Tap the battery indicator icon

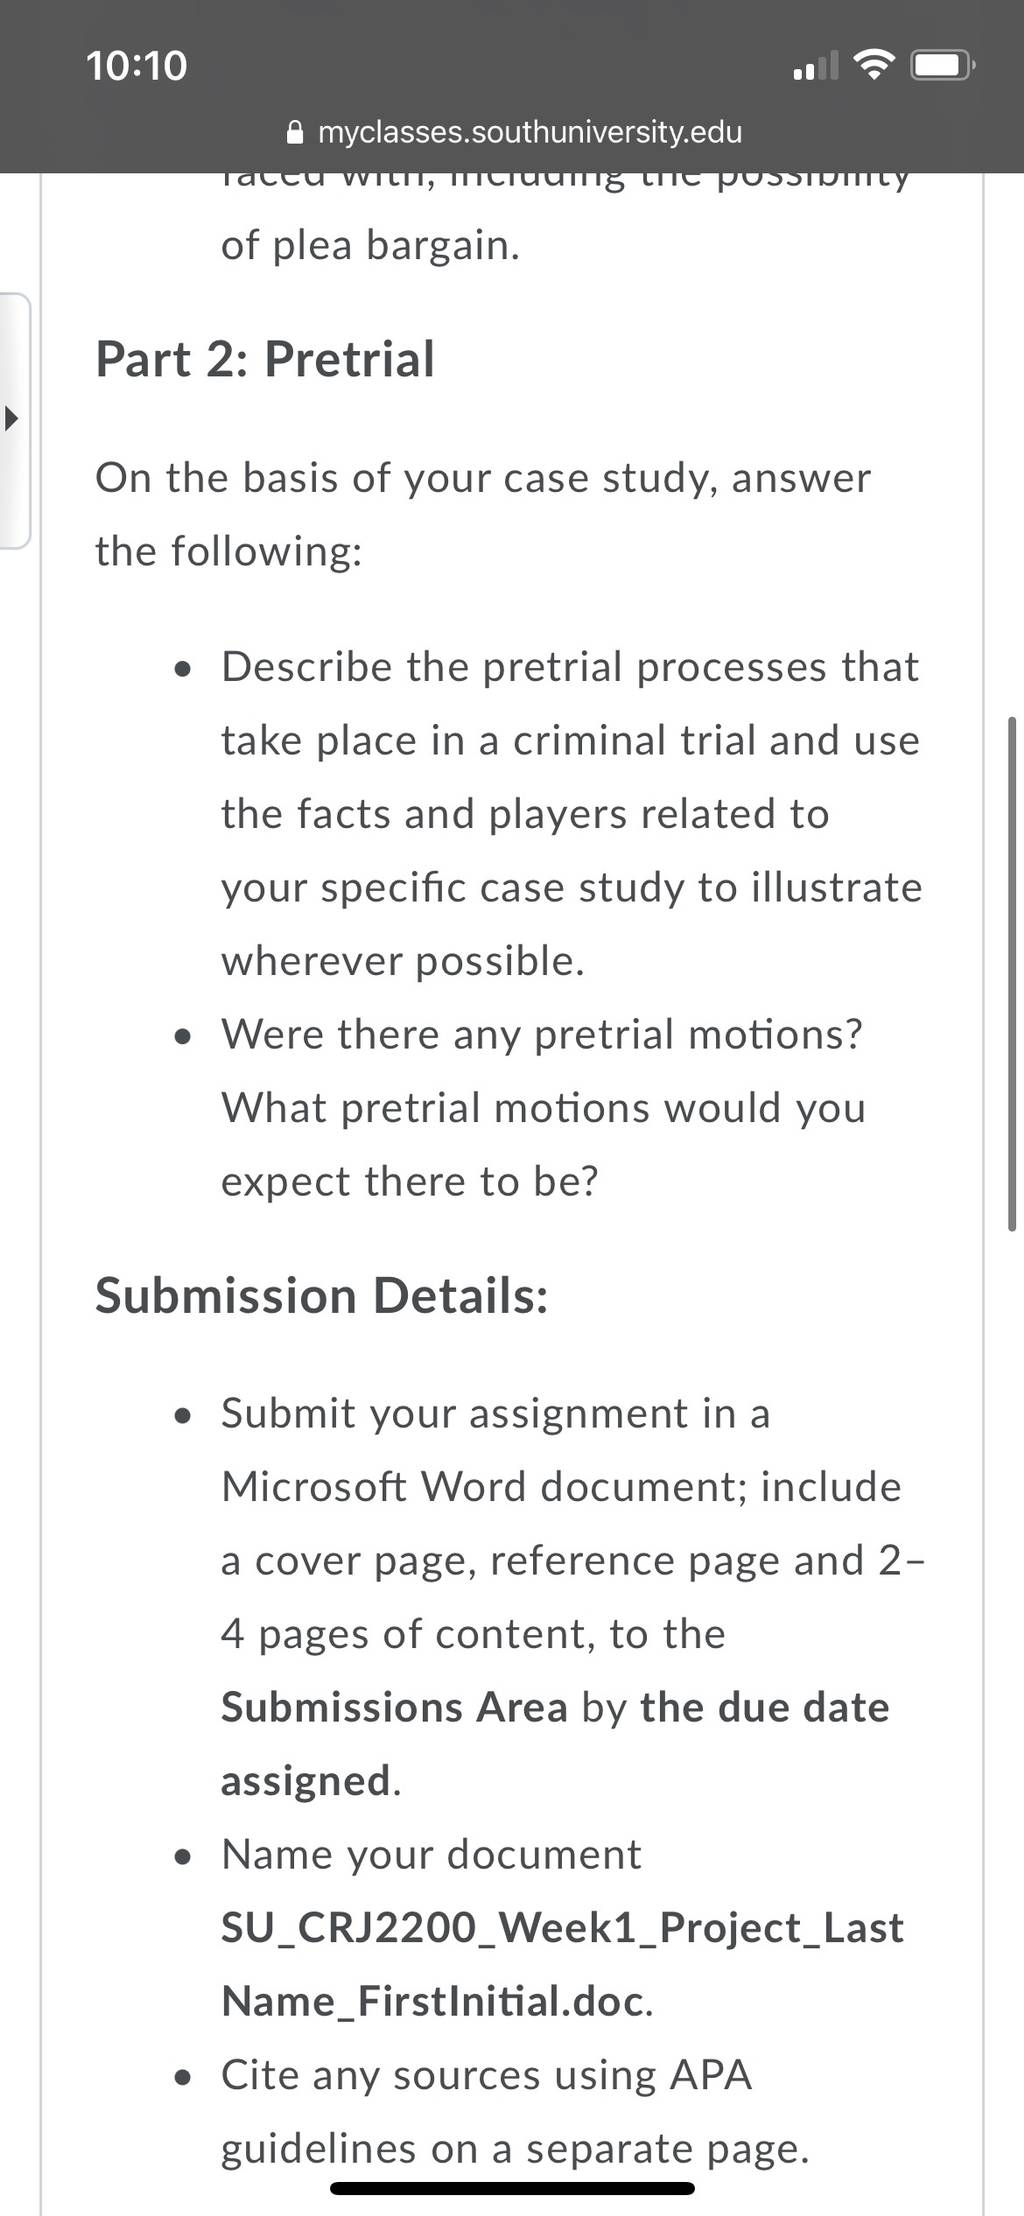(943, 66)
